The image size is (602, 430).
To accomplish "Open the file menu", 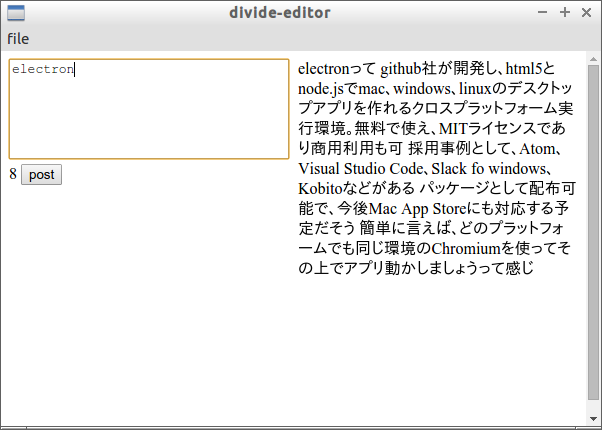I will (18, 39).
